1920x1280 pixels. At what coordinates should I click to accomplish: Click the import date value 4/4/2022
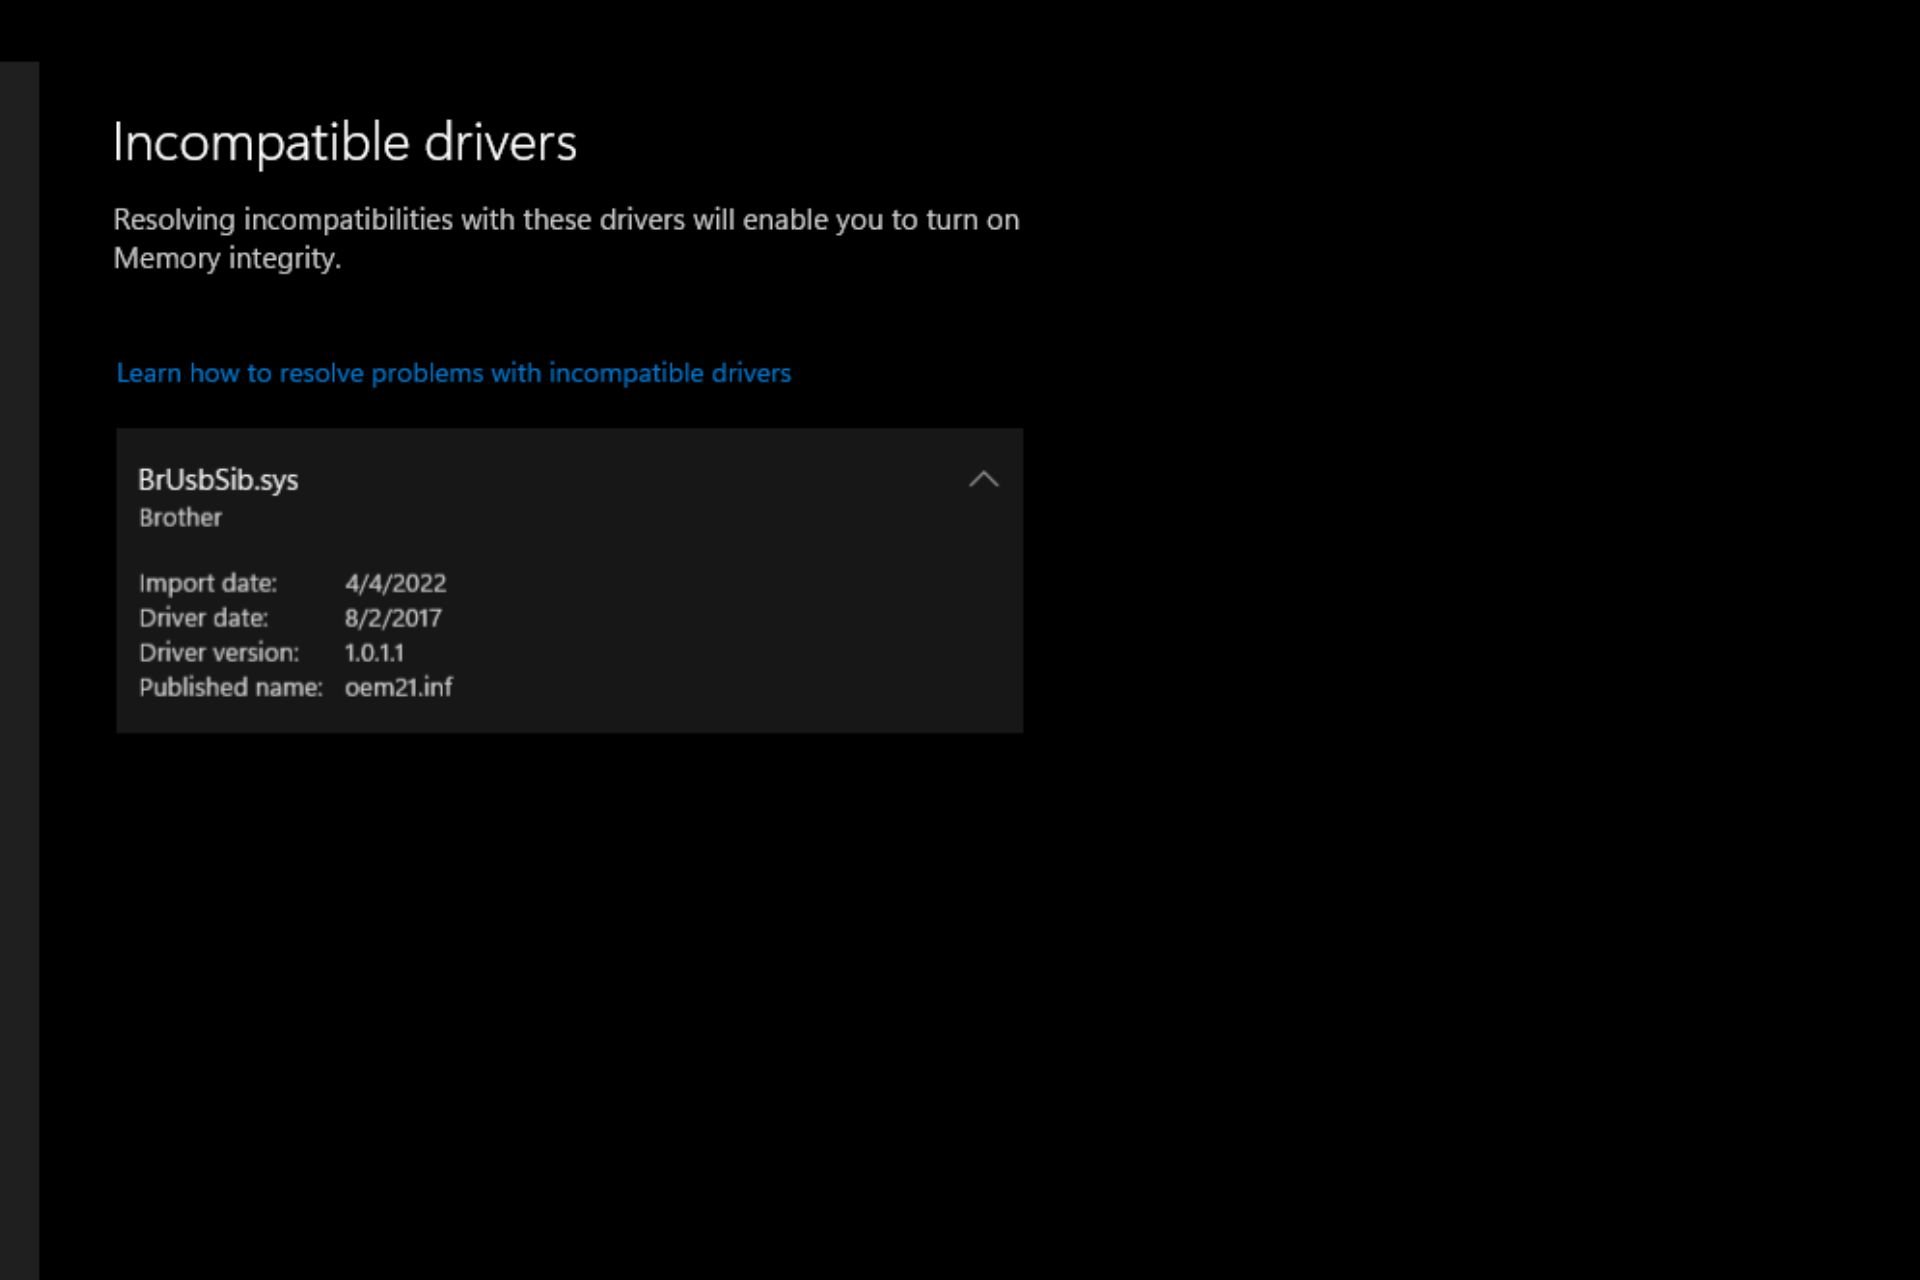coord(395,583)
